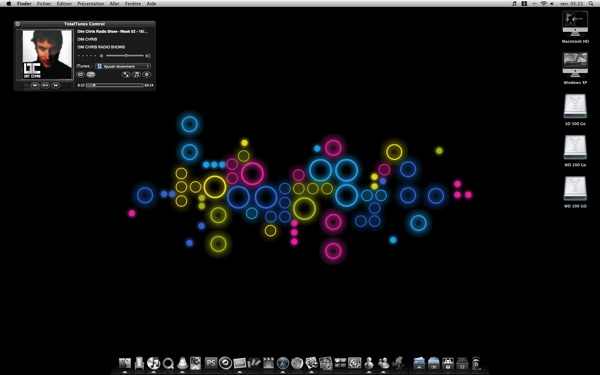Click the Dim Chris album artwork
The height and width of the screenshot is (375, 600).
tap(47, 54)
